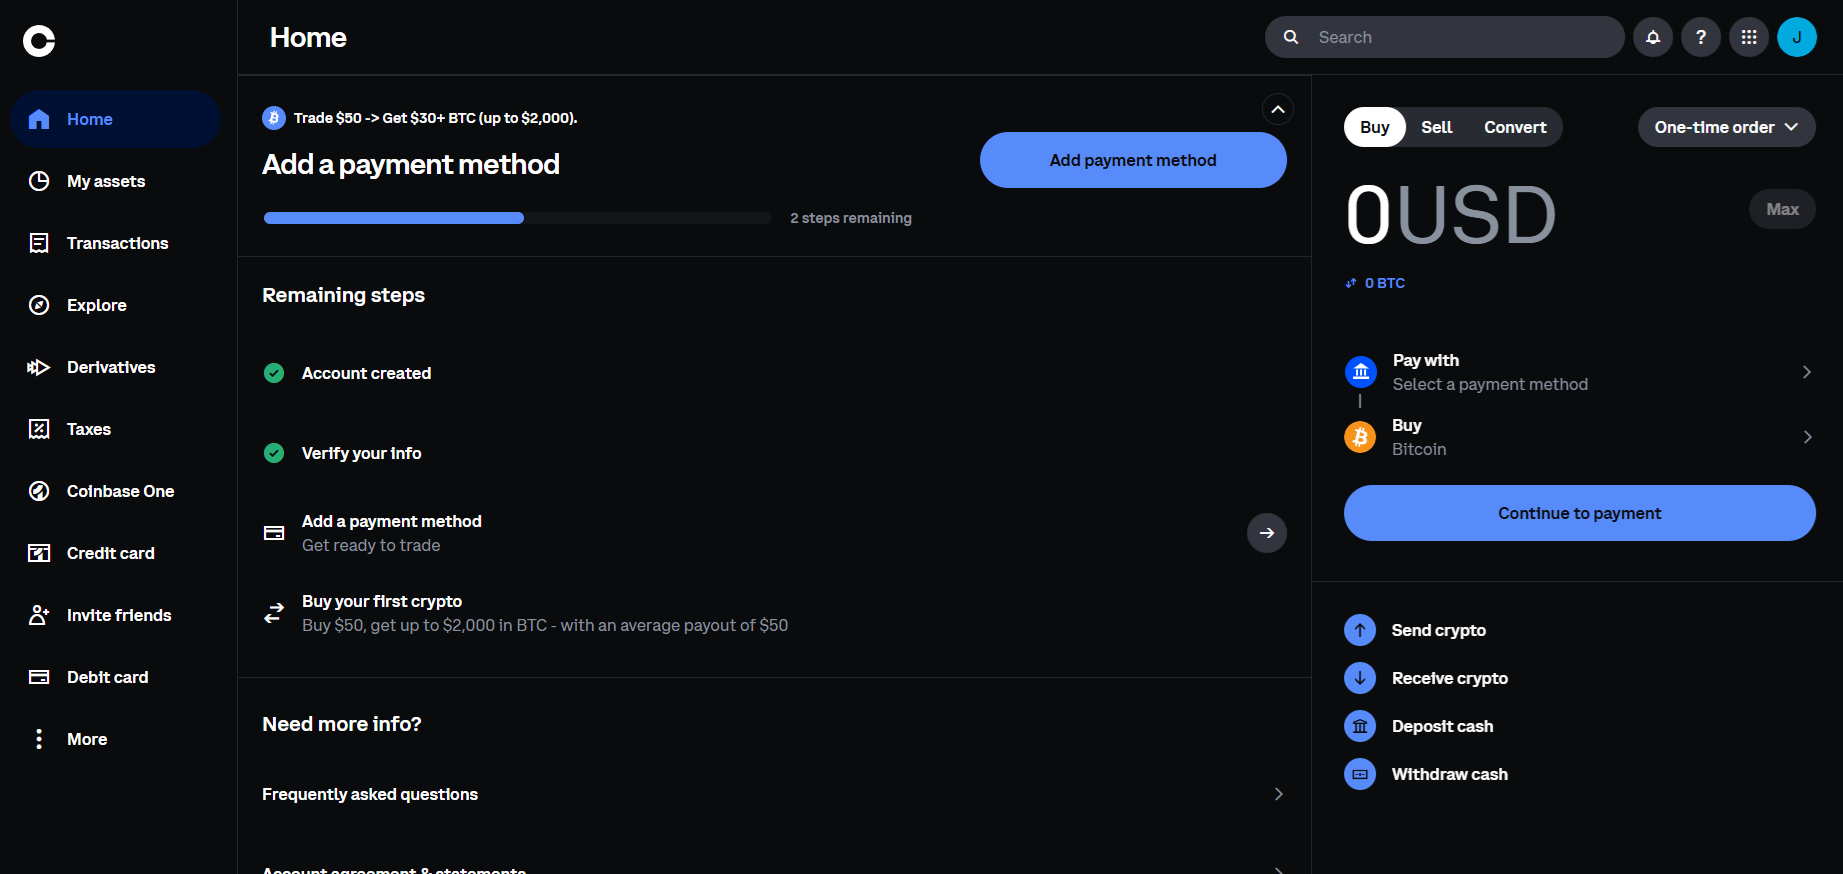Viewport: 1843px width, 874px height.
Task: Click the Invite friends person icon
Action: 39,615
